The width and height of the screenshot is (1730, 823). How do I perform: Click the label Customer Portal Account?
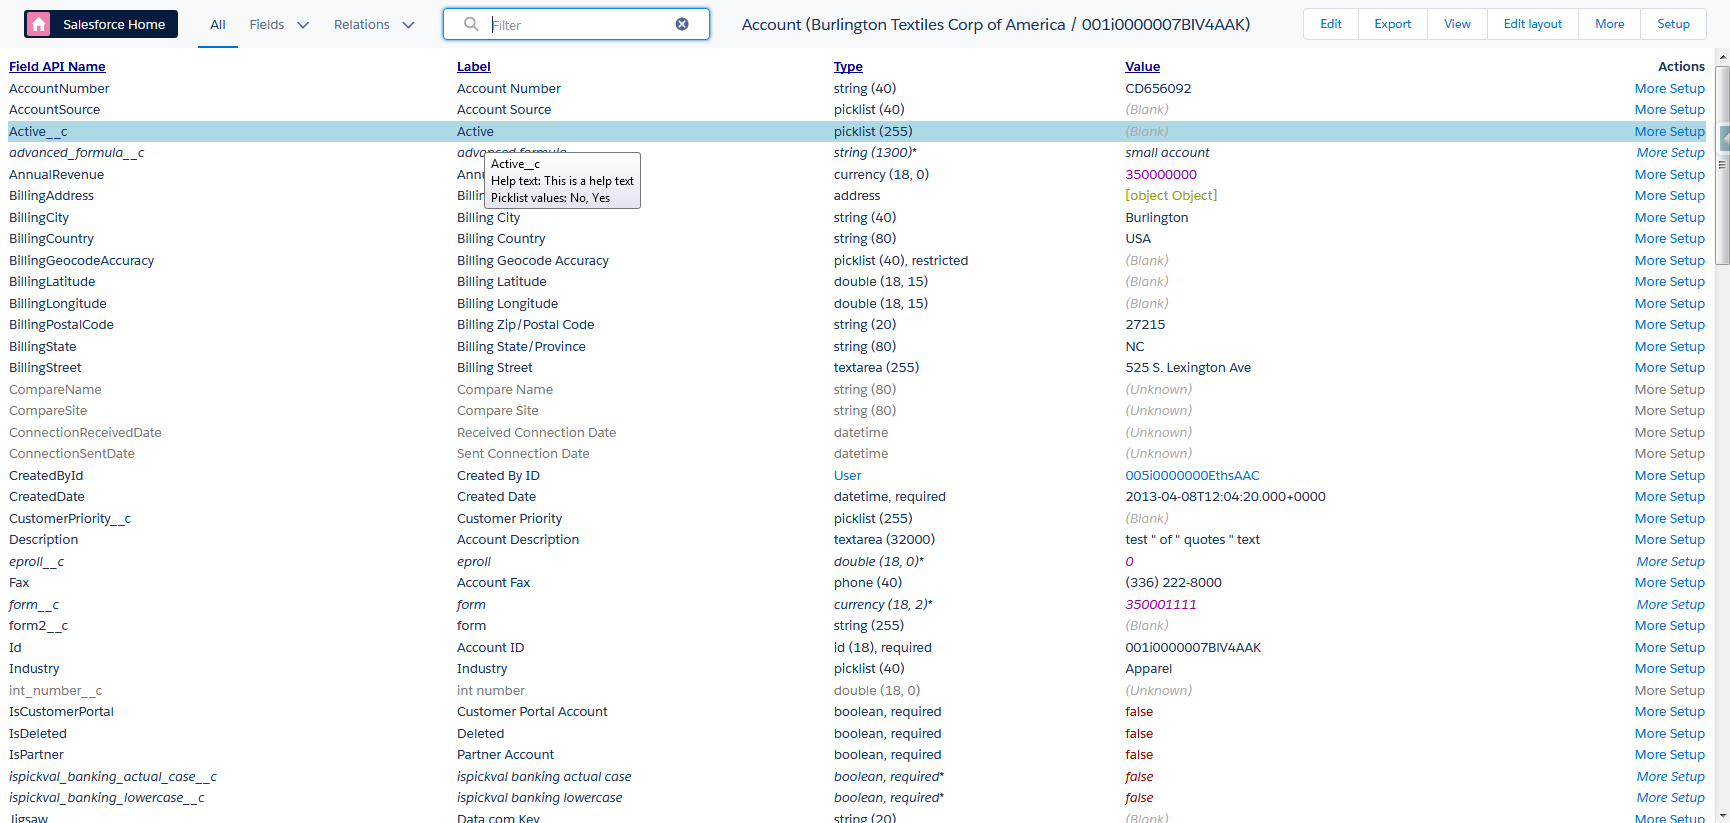click(x=532, y=712)
